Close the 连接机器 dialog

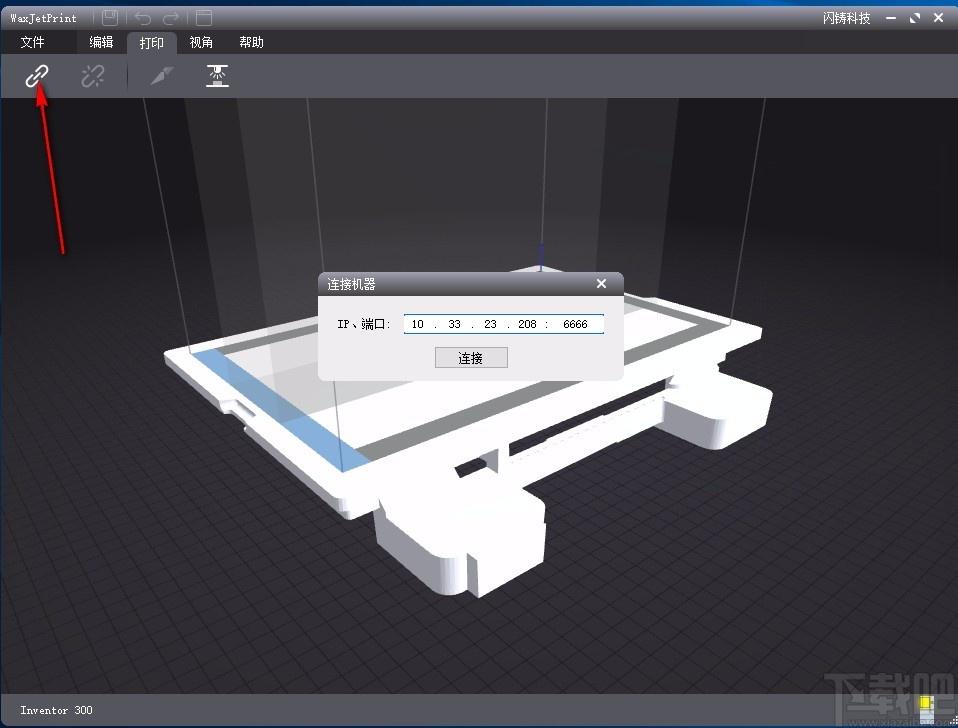[601, 283]
